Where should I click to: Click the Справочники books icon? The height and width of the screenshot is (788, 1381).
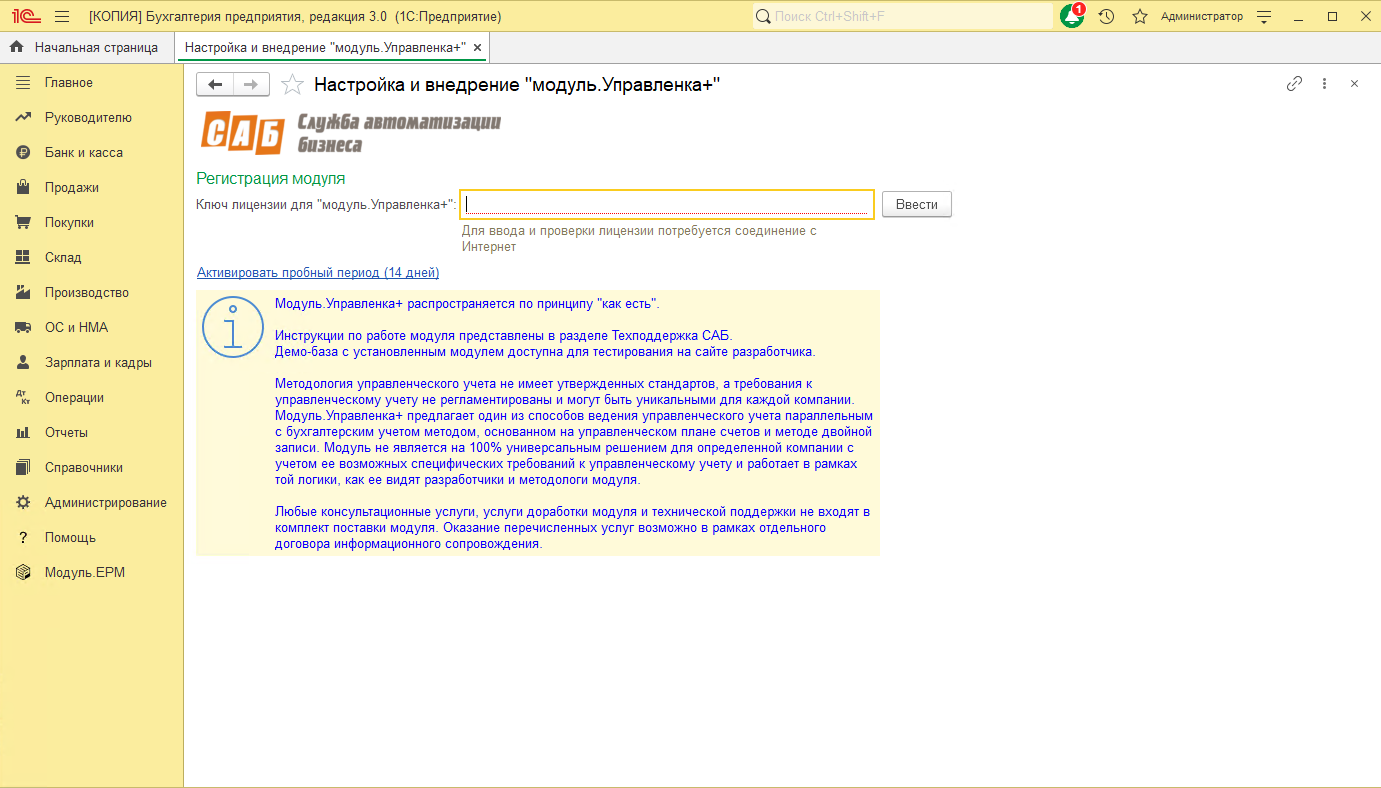click(x=23, y=468)
